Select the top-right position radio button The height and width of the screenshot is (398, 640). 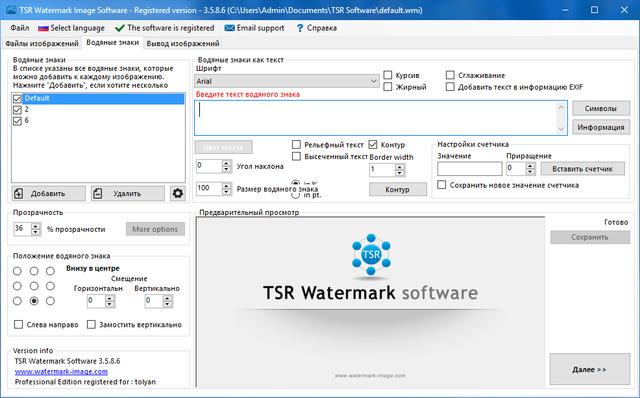click(x=50, y=271)
